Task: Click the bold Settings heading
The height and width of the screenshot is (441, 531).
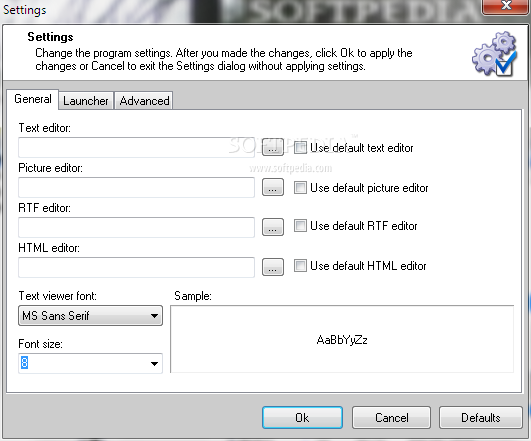Action: pyautogui.click(x=50, y=37)
